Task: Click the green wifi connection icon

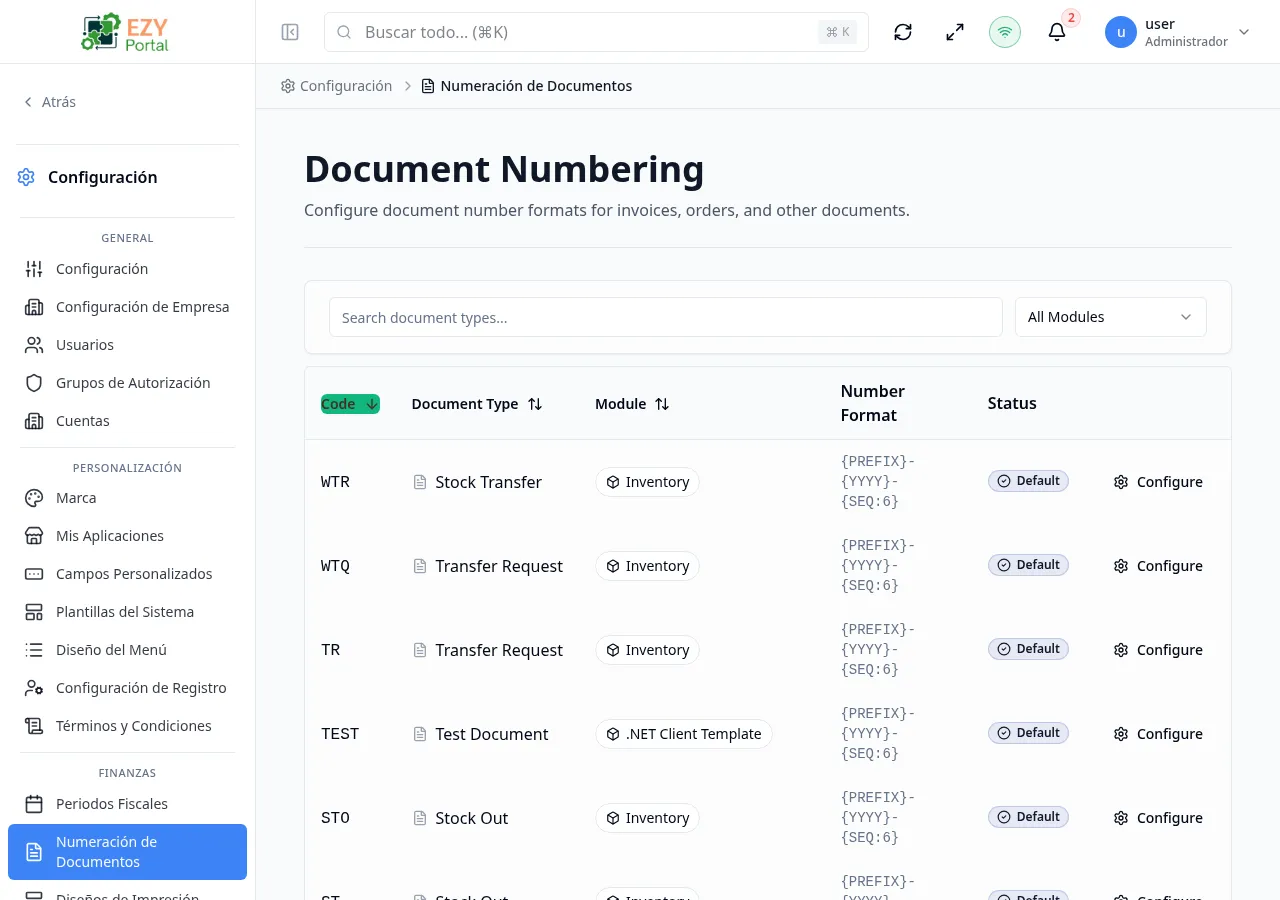Action: [x=1005, y=32]
